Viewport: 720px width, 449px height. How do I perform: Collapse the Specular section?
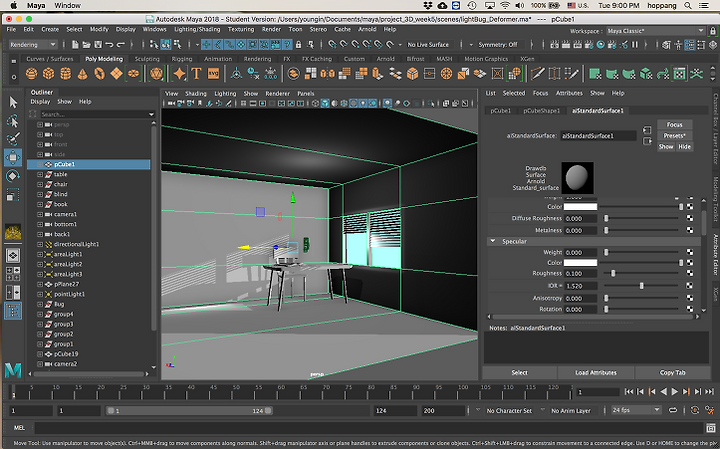coord(493,241)
